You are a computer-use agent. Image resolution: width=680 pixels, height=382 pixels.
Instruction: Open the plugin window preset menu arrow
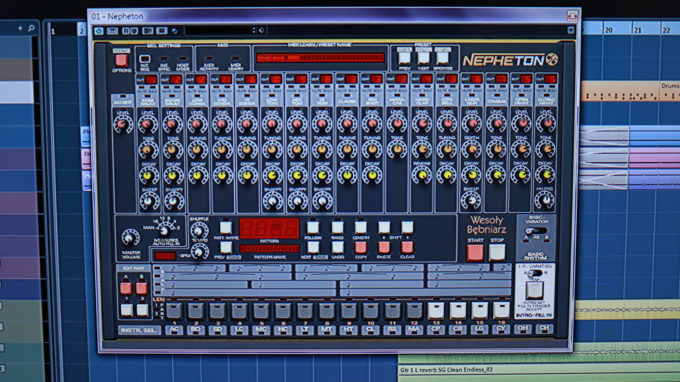coord(571,30)
